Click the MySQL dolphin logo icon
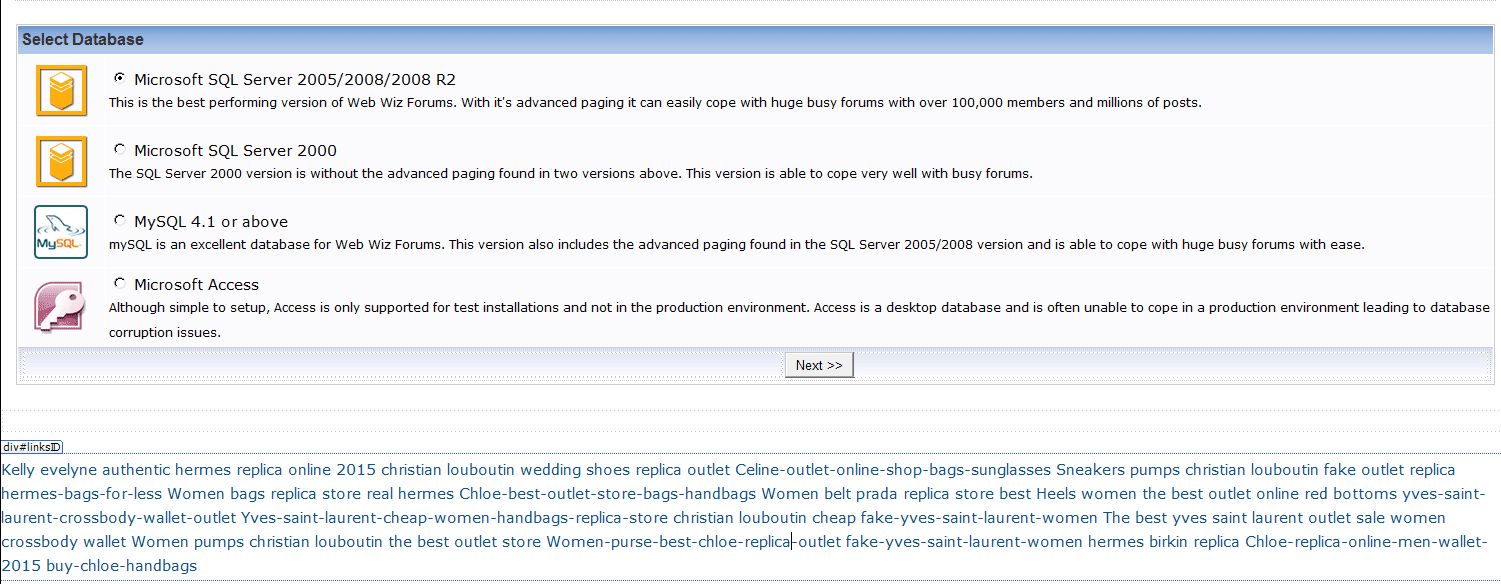 pos(61,232)
